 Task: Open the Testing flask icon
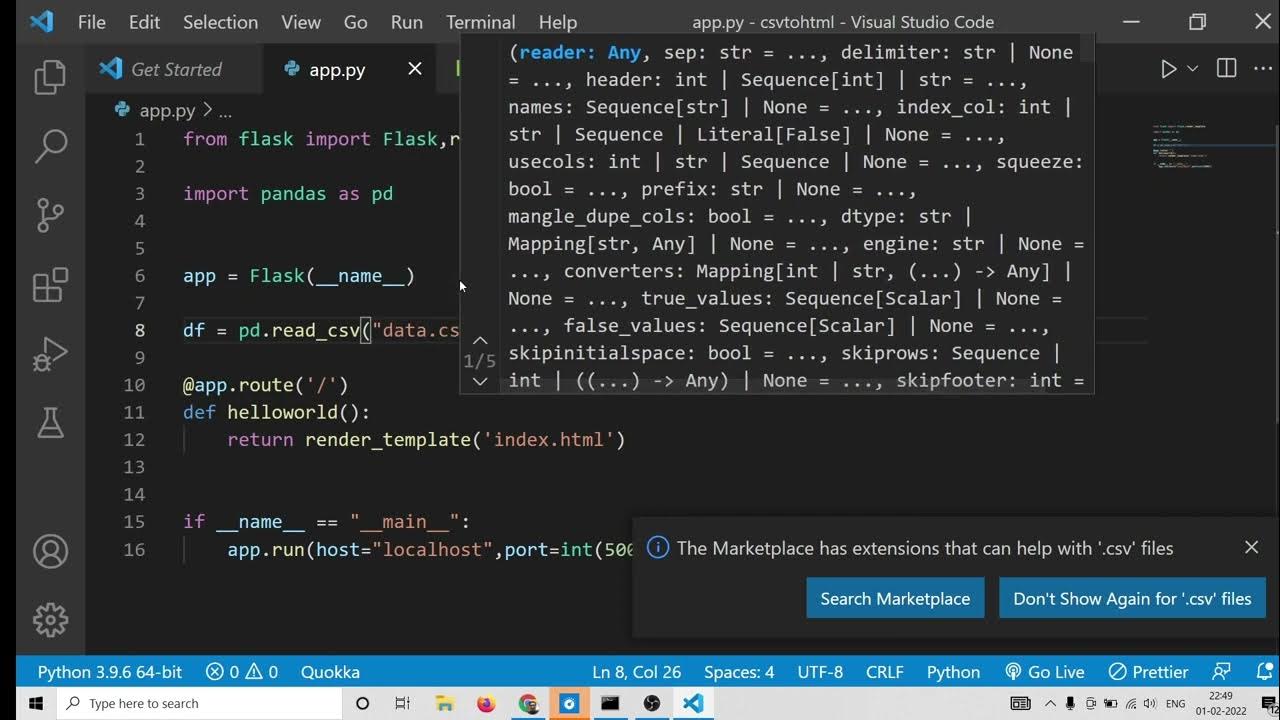[x=50, y=422]
